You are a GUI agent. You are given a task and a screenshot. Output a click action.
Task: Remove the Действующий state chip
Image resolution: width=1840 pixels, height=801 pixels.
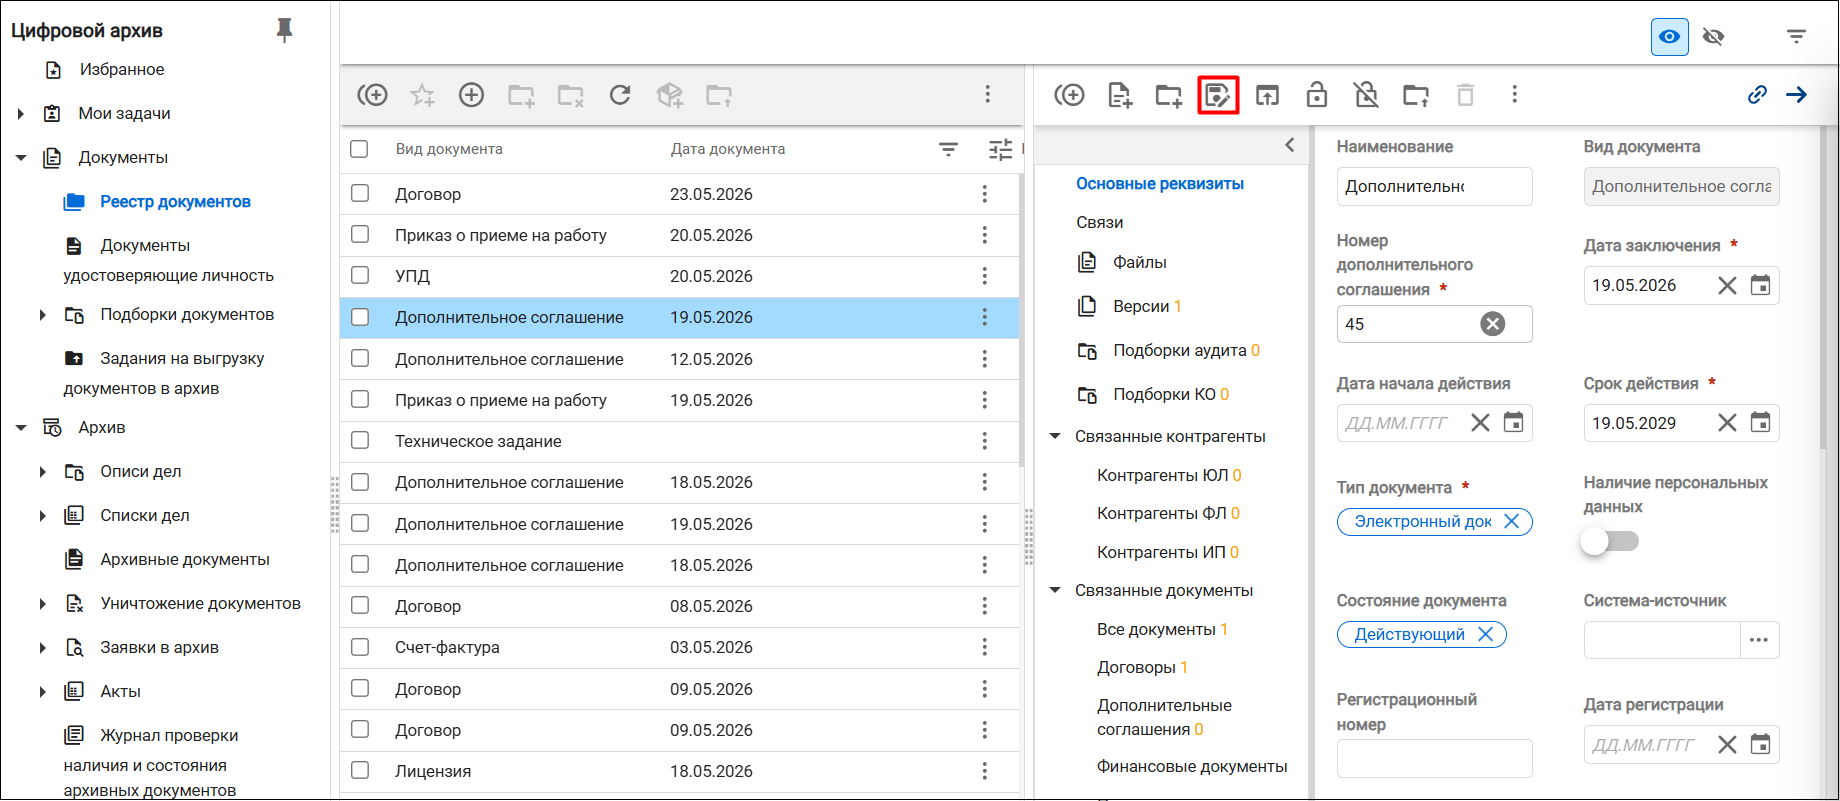tap(1485, 634)
